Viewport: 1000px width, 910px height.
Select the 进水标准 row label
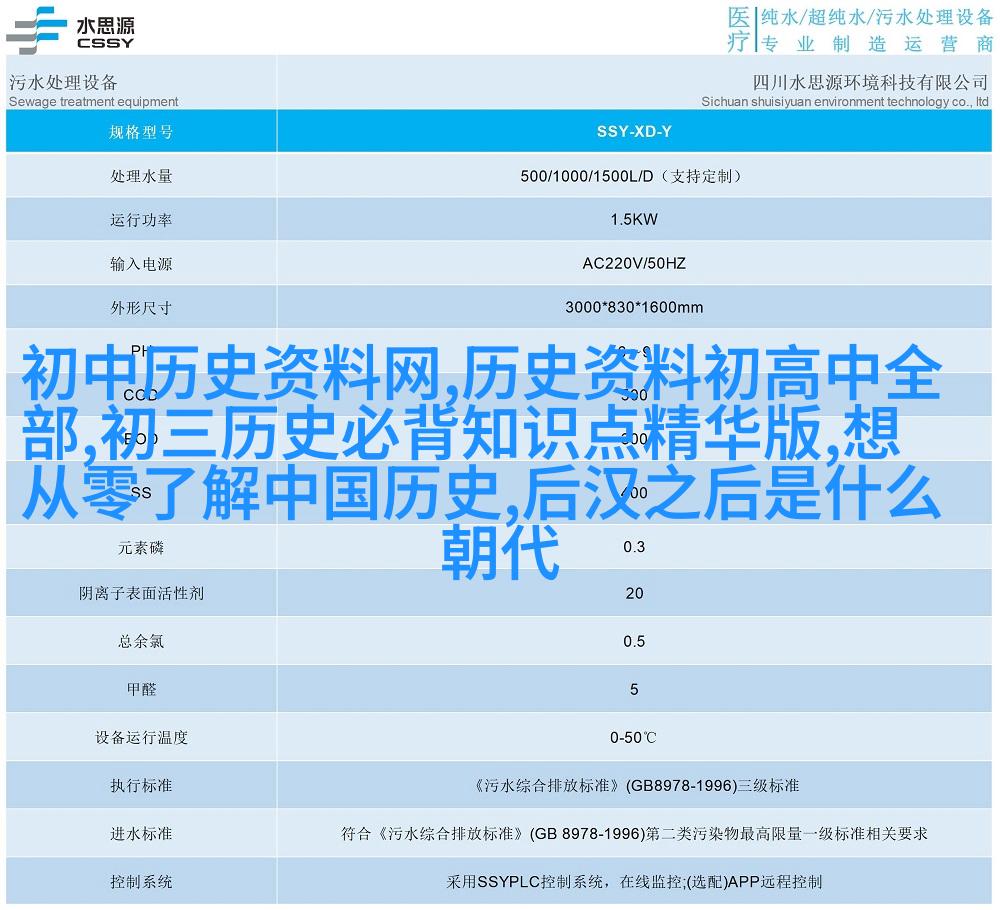point(142,833)
